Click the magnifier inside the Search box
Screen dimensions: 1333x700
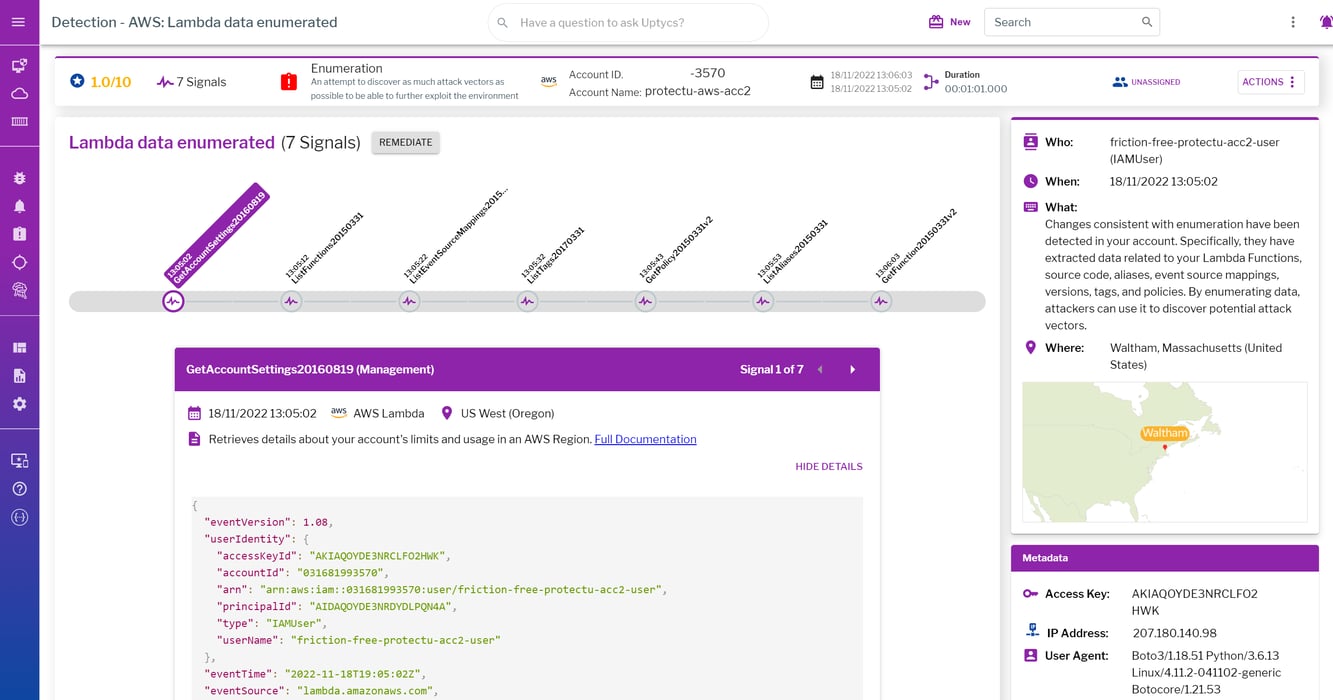pyautogui.click(x=1147, y=22)
